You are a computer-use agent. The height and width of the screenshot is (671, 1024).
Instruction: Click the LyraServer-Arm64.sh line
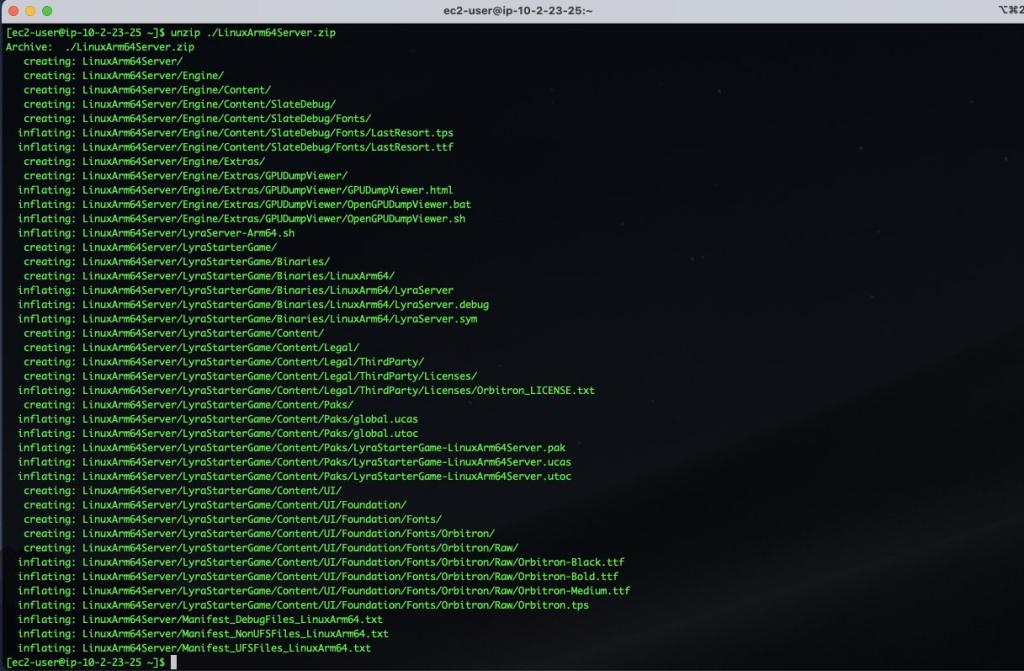(x=156, y=234)
